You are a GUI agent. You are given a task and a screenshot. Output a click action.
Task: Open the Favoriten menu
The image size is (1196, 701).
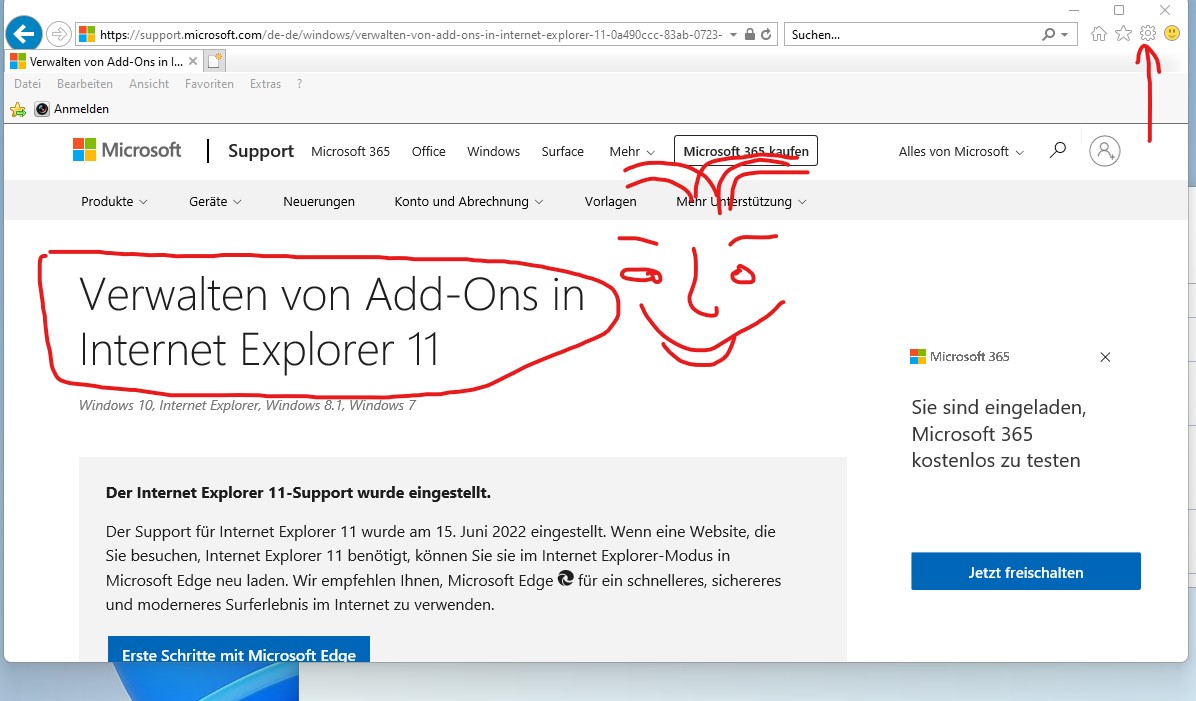tap(209, 84)
